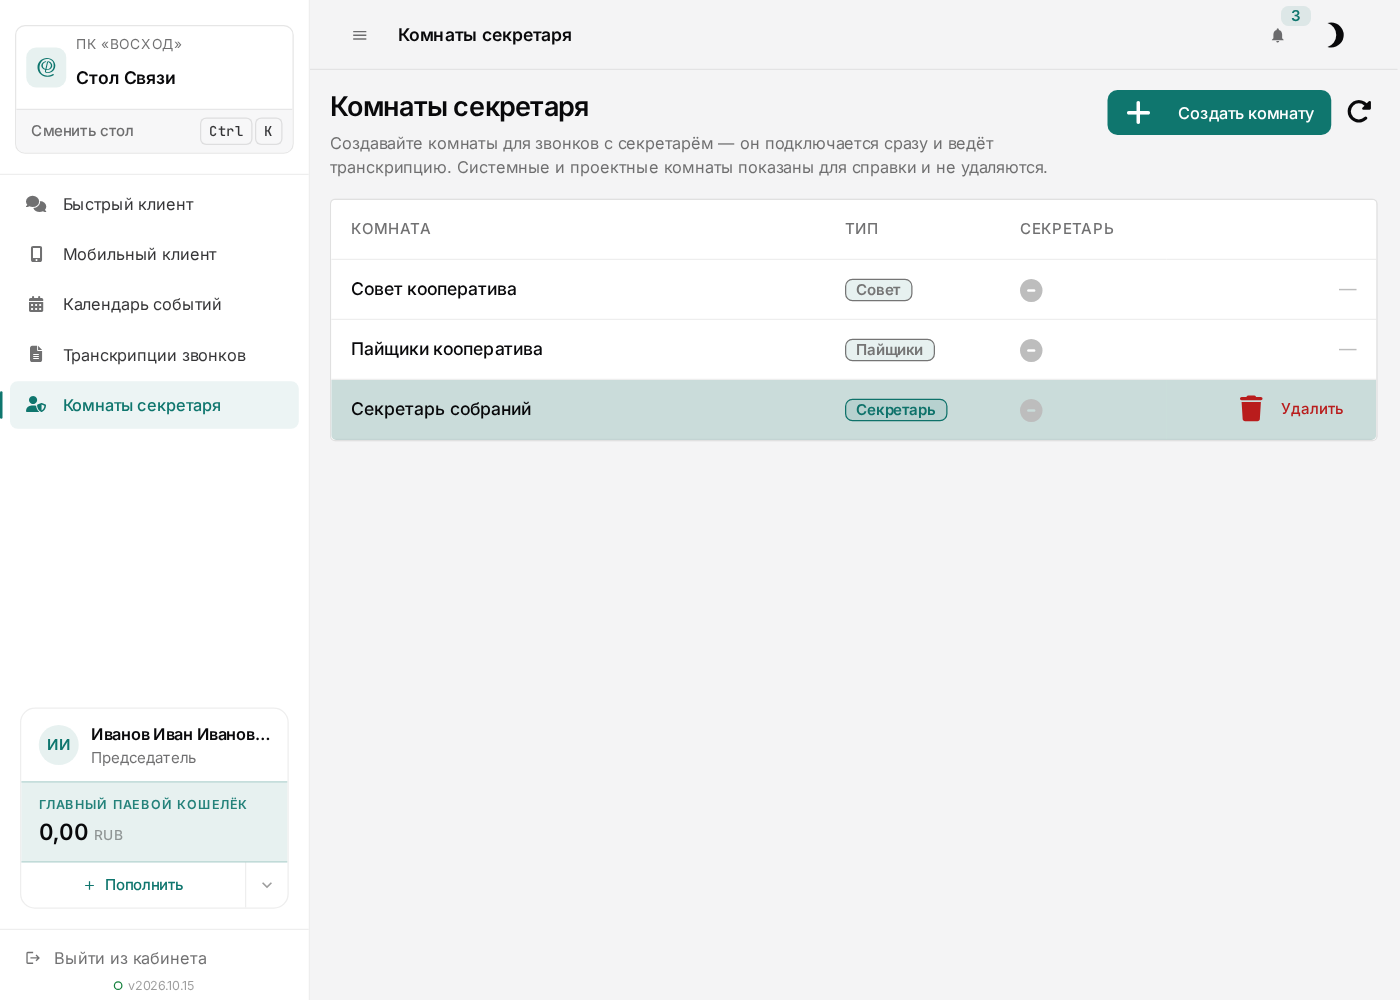Open the Сменить стол switcher
Viewport: 1400px width, 1000px height.
(155, 131)
